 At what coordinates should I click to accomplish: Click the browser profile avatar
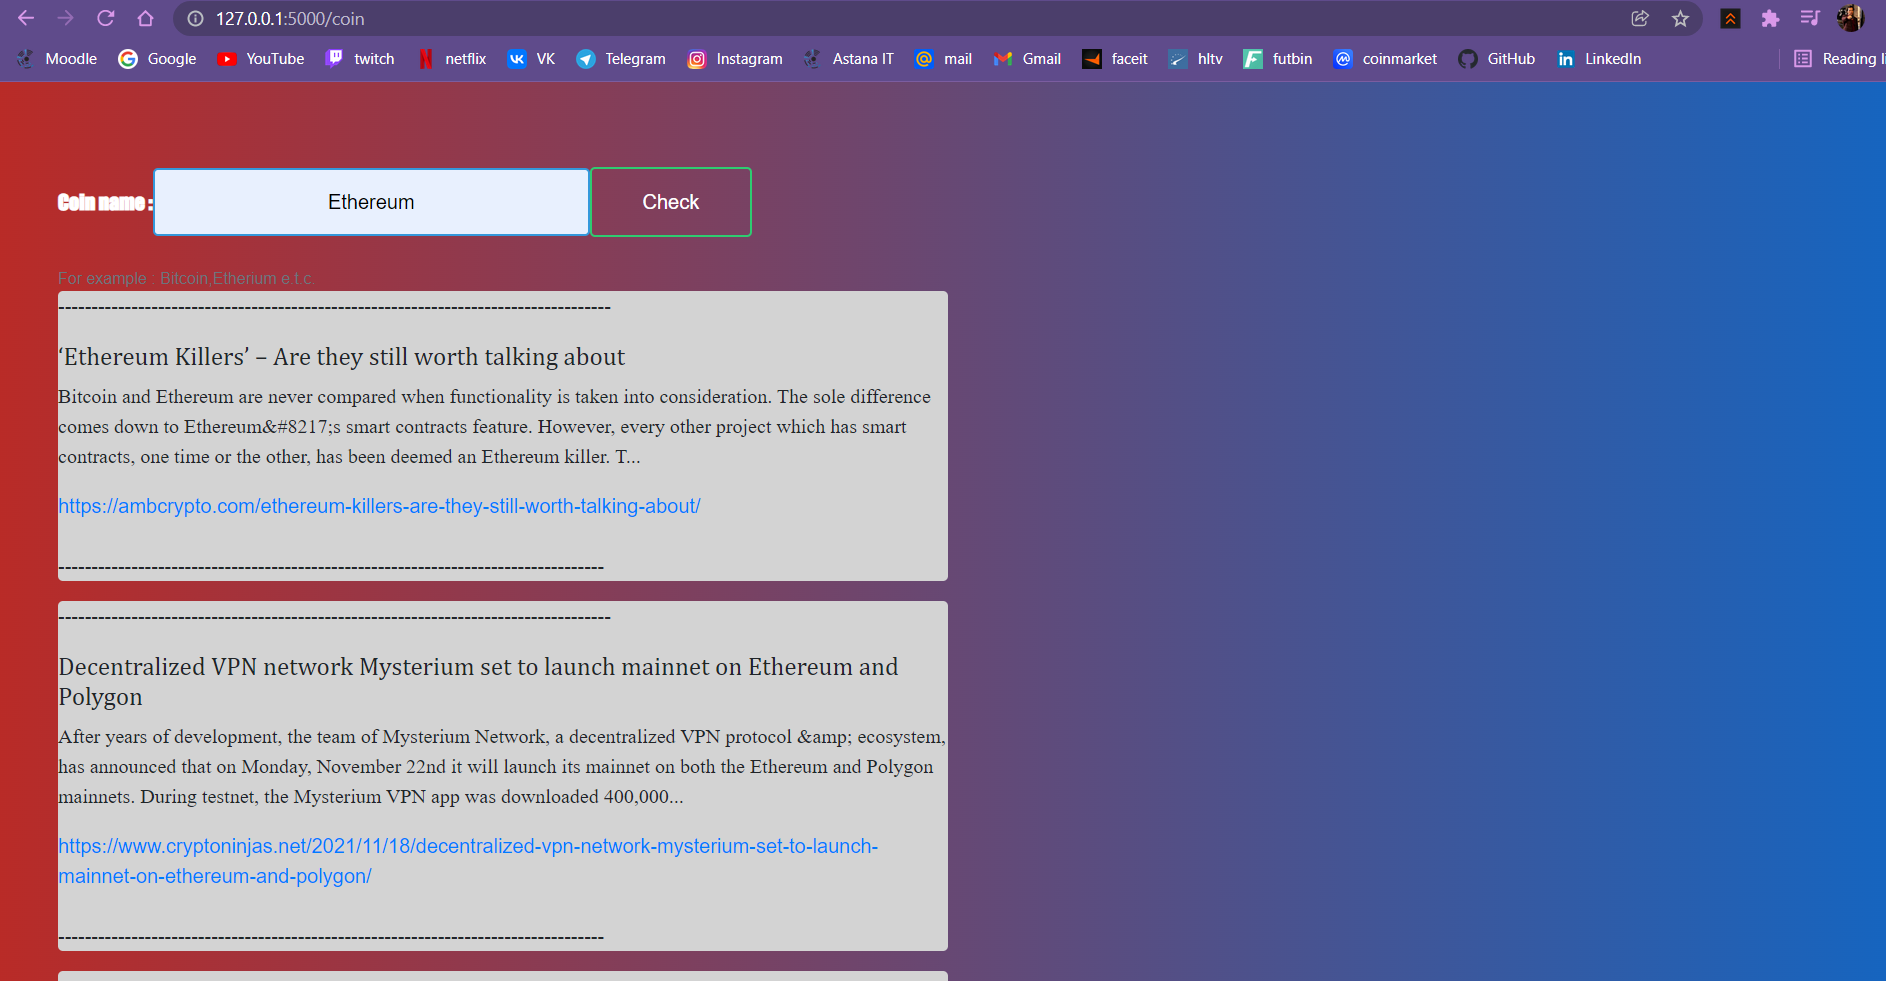(1852, 18)
